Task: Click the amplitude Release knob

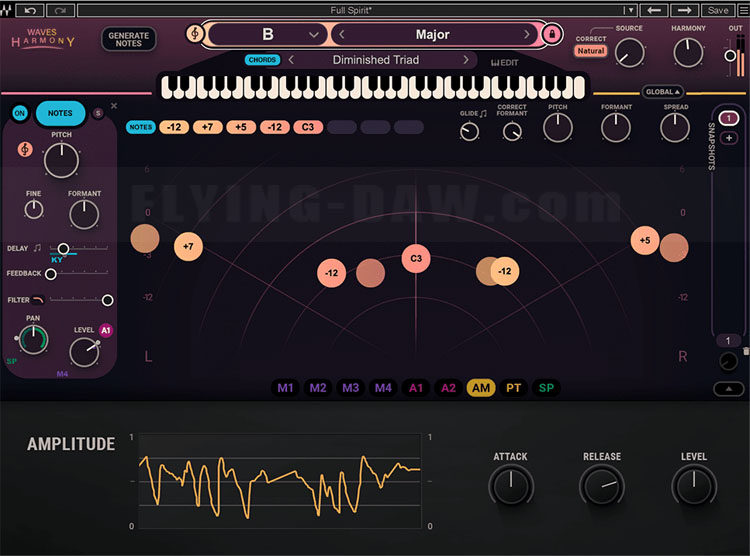Action: 602,486
